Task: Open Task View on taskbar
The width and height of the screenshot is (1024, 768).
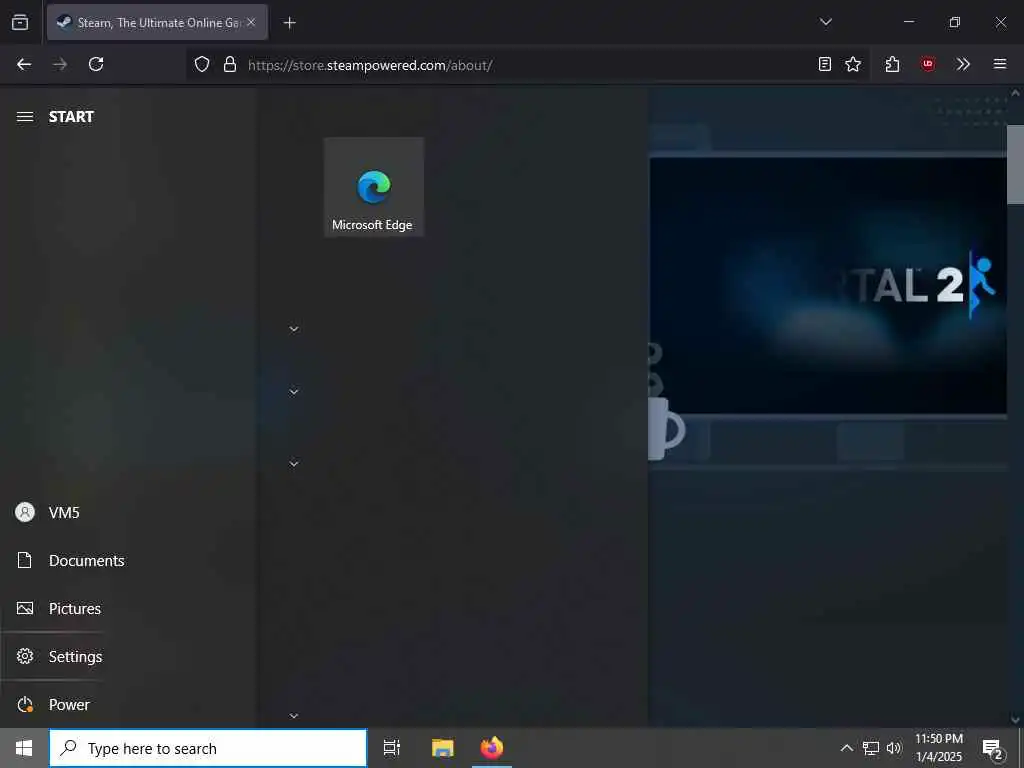Action: pos(392,748)
